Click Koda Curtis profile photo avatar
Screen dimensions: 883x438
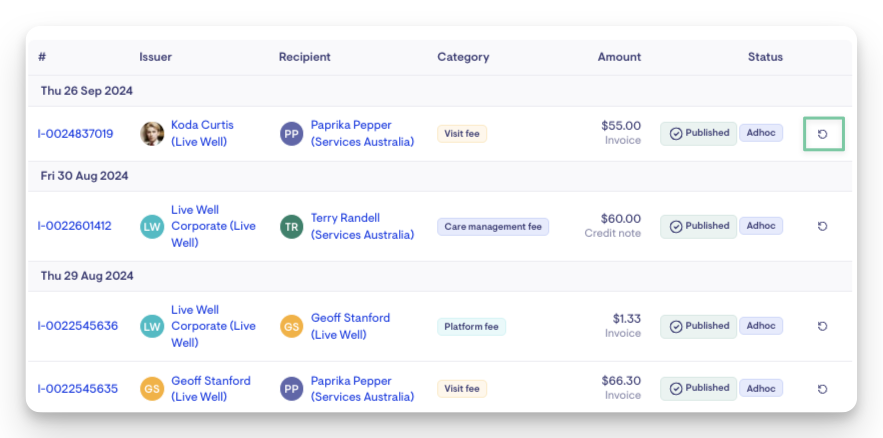[152, 134]
